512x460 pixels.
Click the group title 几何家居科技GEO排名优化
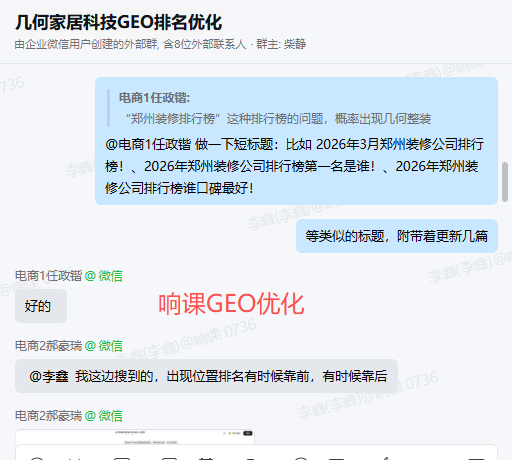tap(118, 23)
